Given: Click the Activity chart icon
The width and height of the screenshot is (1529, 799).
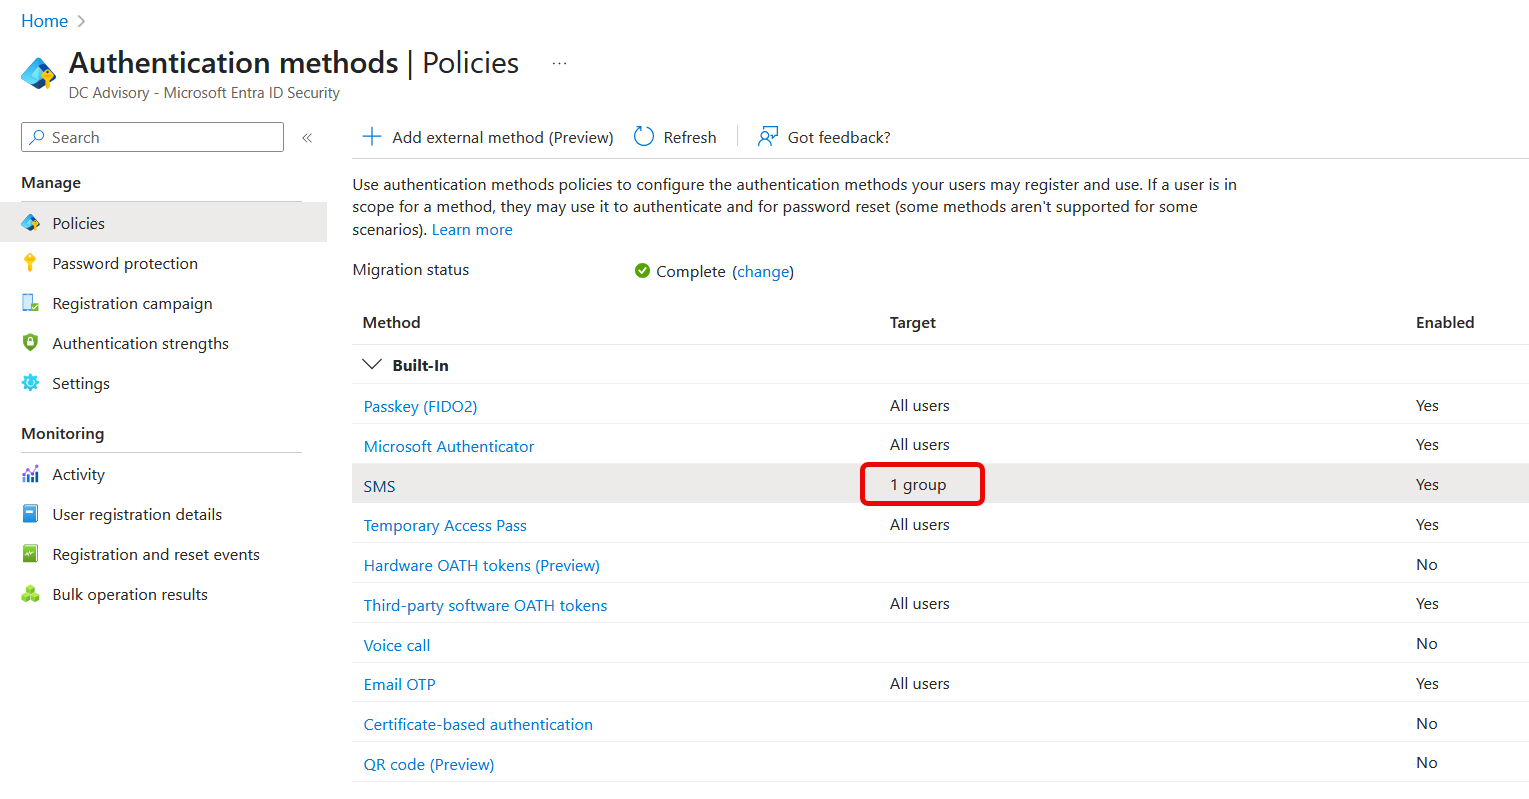Looking at the screenshot, I should (30, 474).
